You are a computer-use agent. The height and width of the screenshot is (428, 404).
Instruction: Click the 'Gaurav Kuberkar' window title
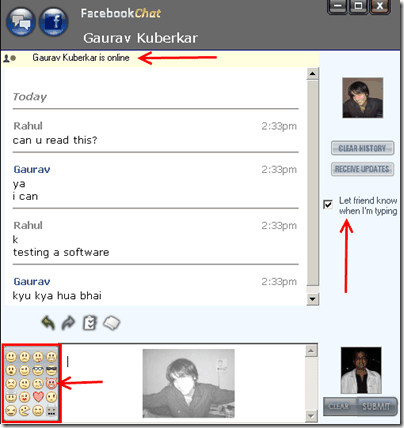[140, 38]
